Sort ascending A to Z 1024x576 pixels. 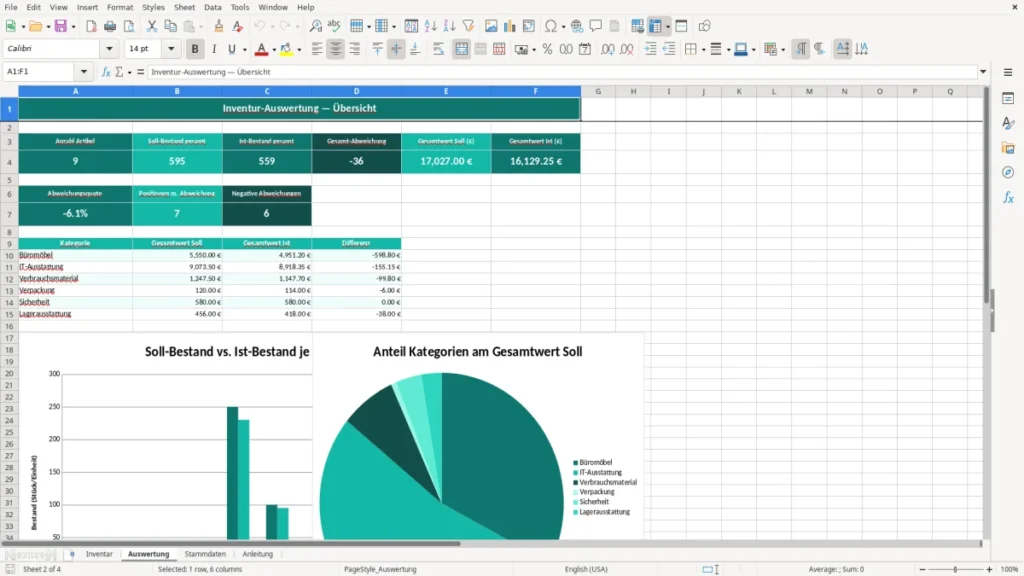(430, 26)
